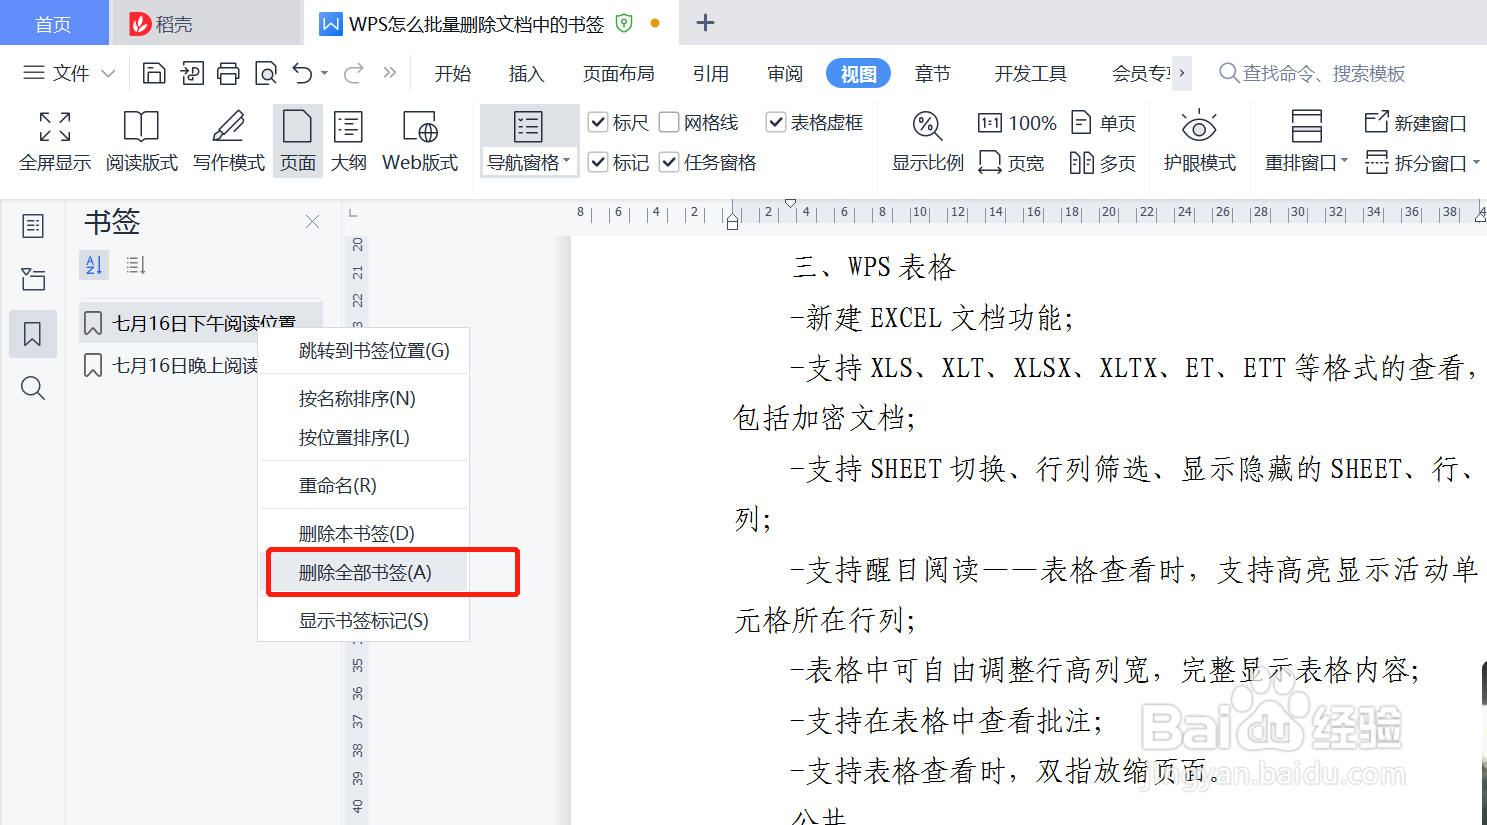The image size is (1487, 825).
Task: Switch to 全屏显示 full screen view
Action: (55, 141)
